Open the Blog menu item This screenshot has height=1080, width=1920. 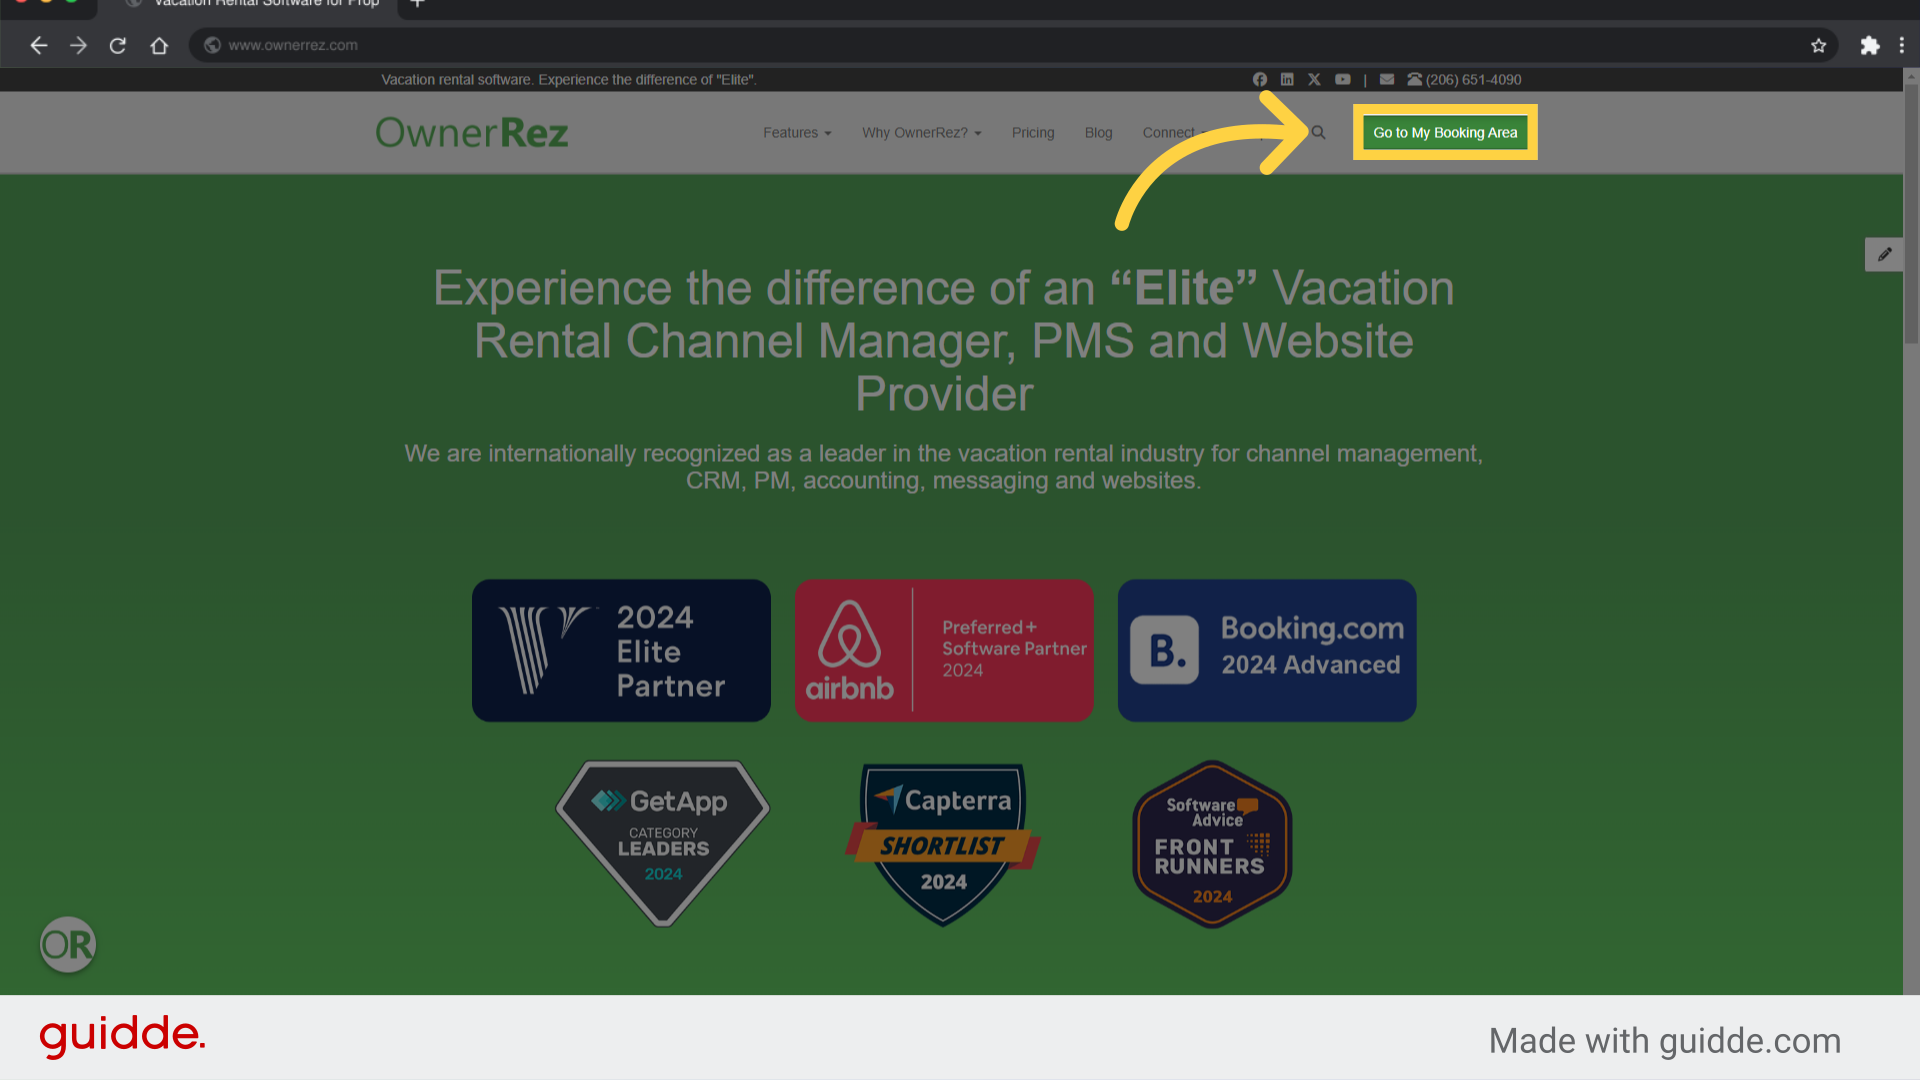pyautogui.click(x=1098, y=132)
